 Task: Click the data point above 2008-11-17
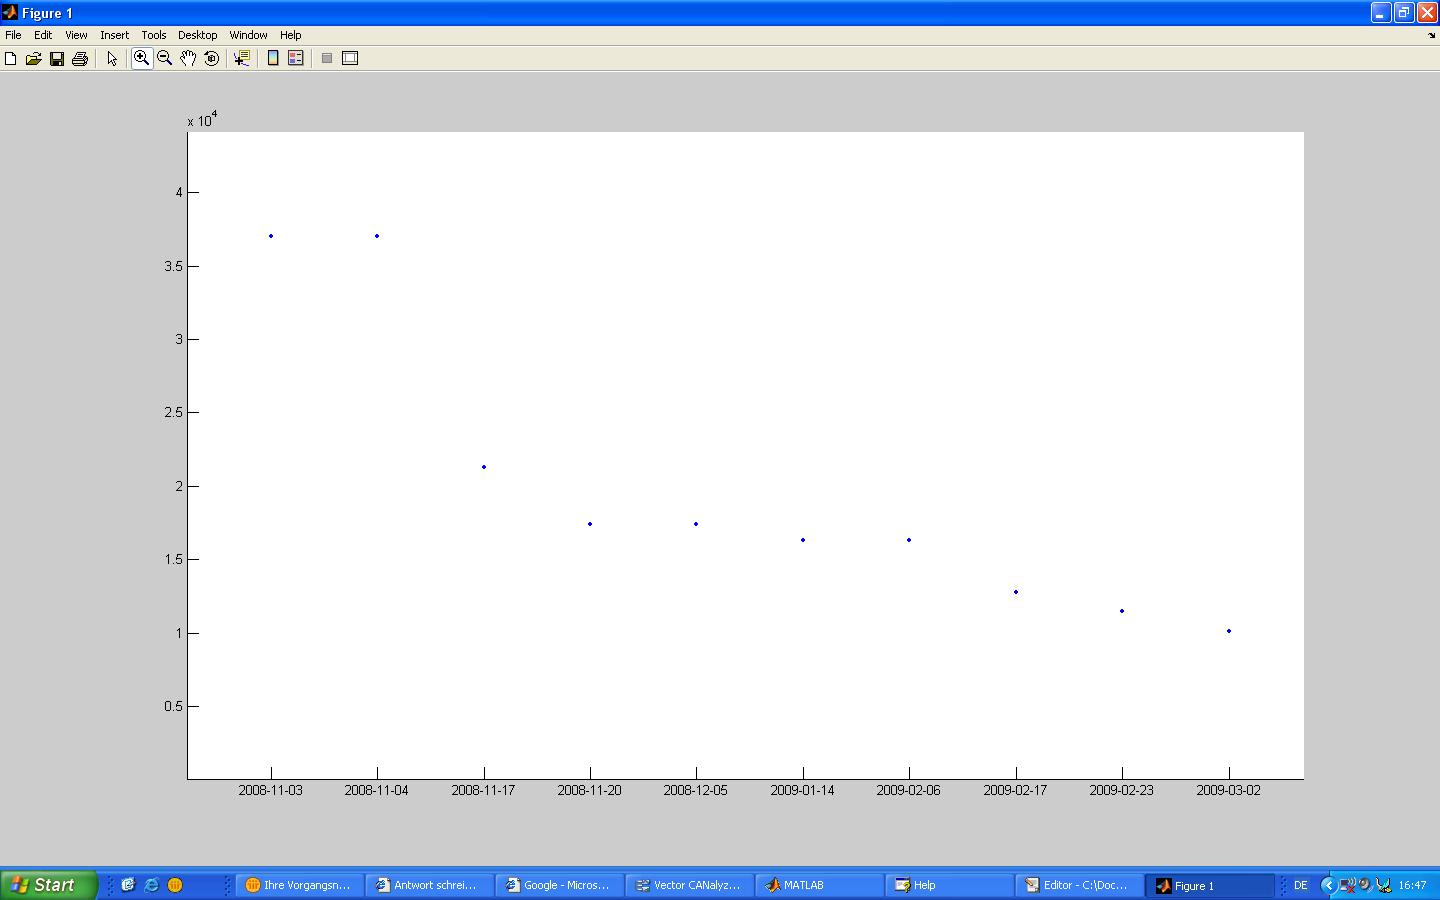tap(484, 467)
